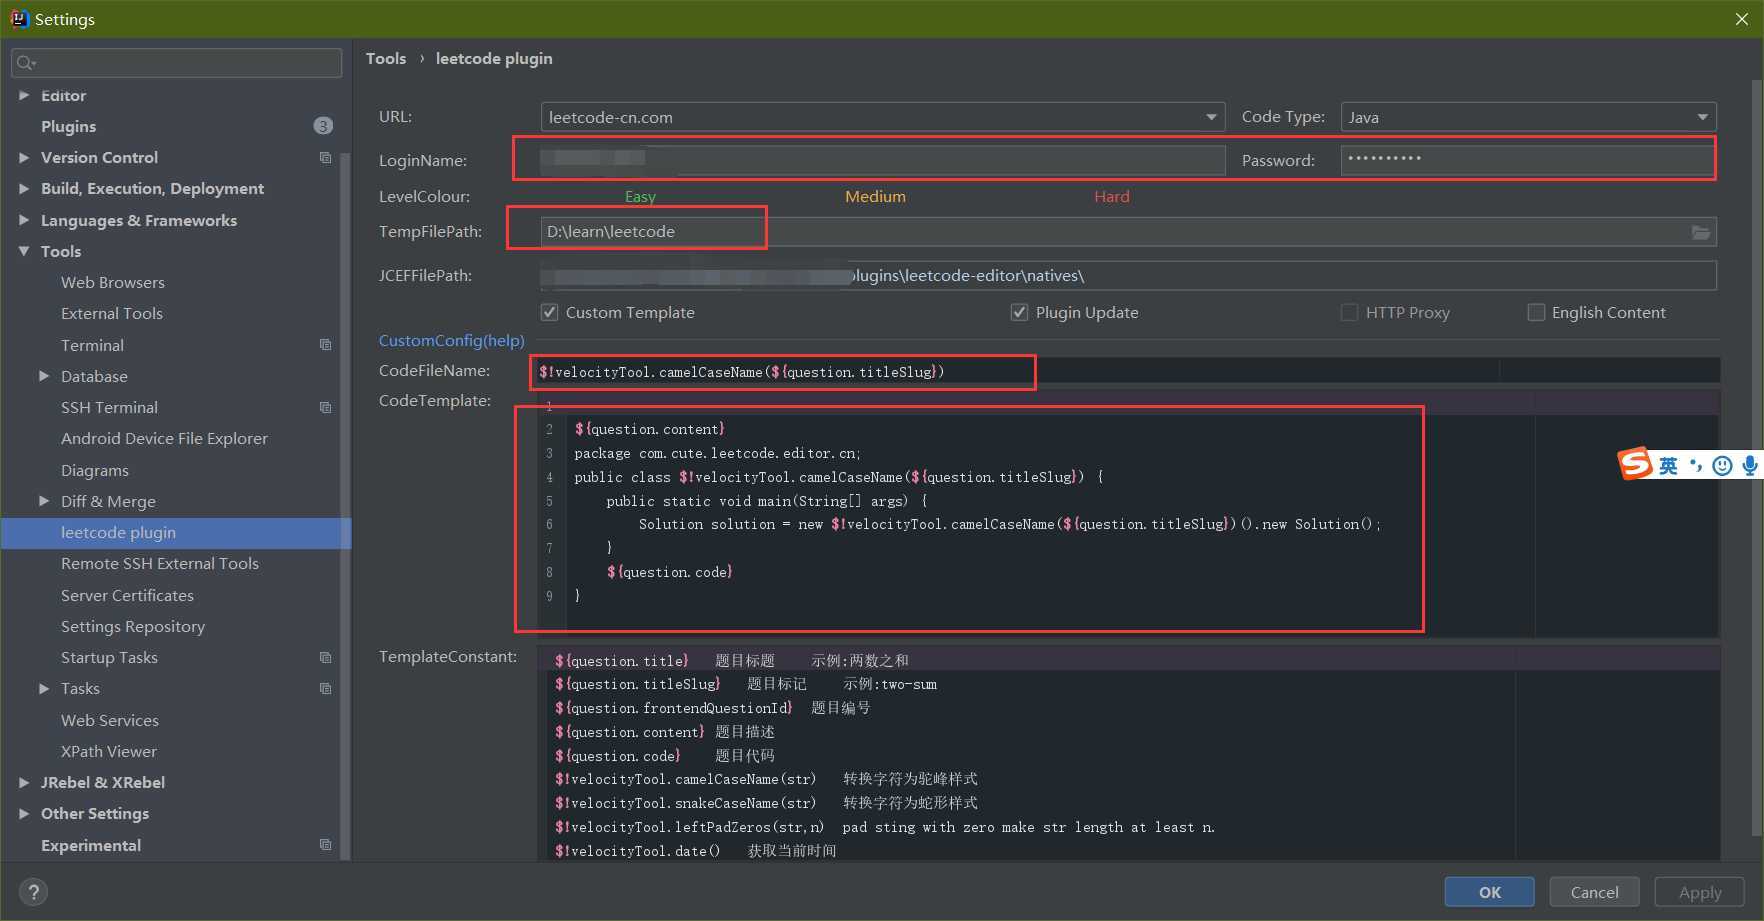Open the URL dropdown leetcode-cn.com
1764x921 pixels.
[883, 117]
